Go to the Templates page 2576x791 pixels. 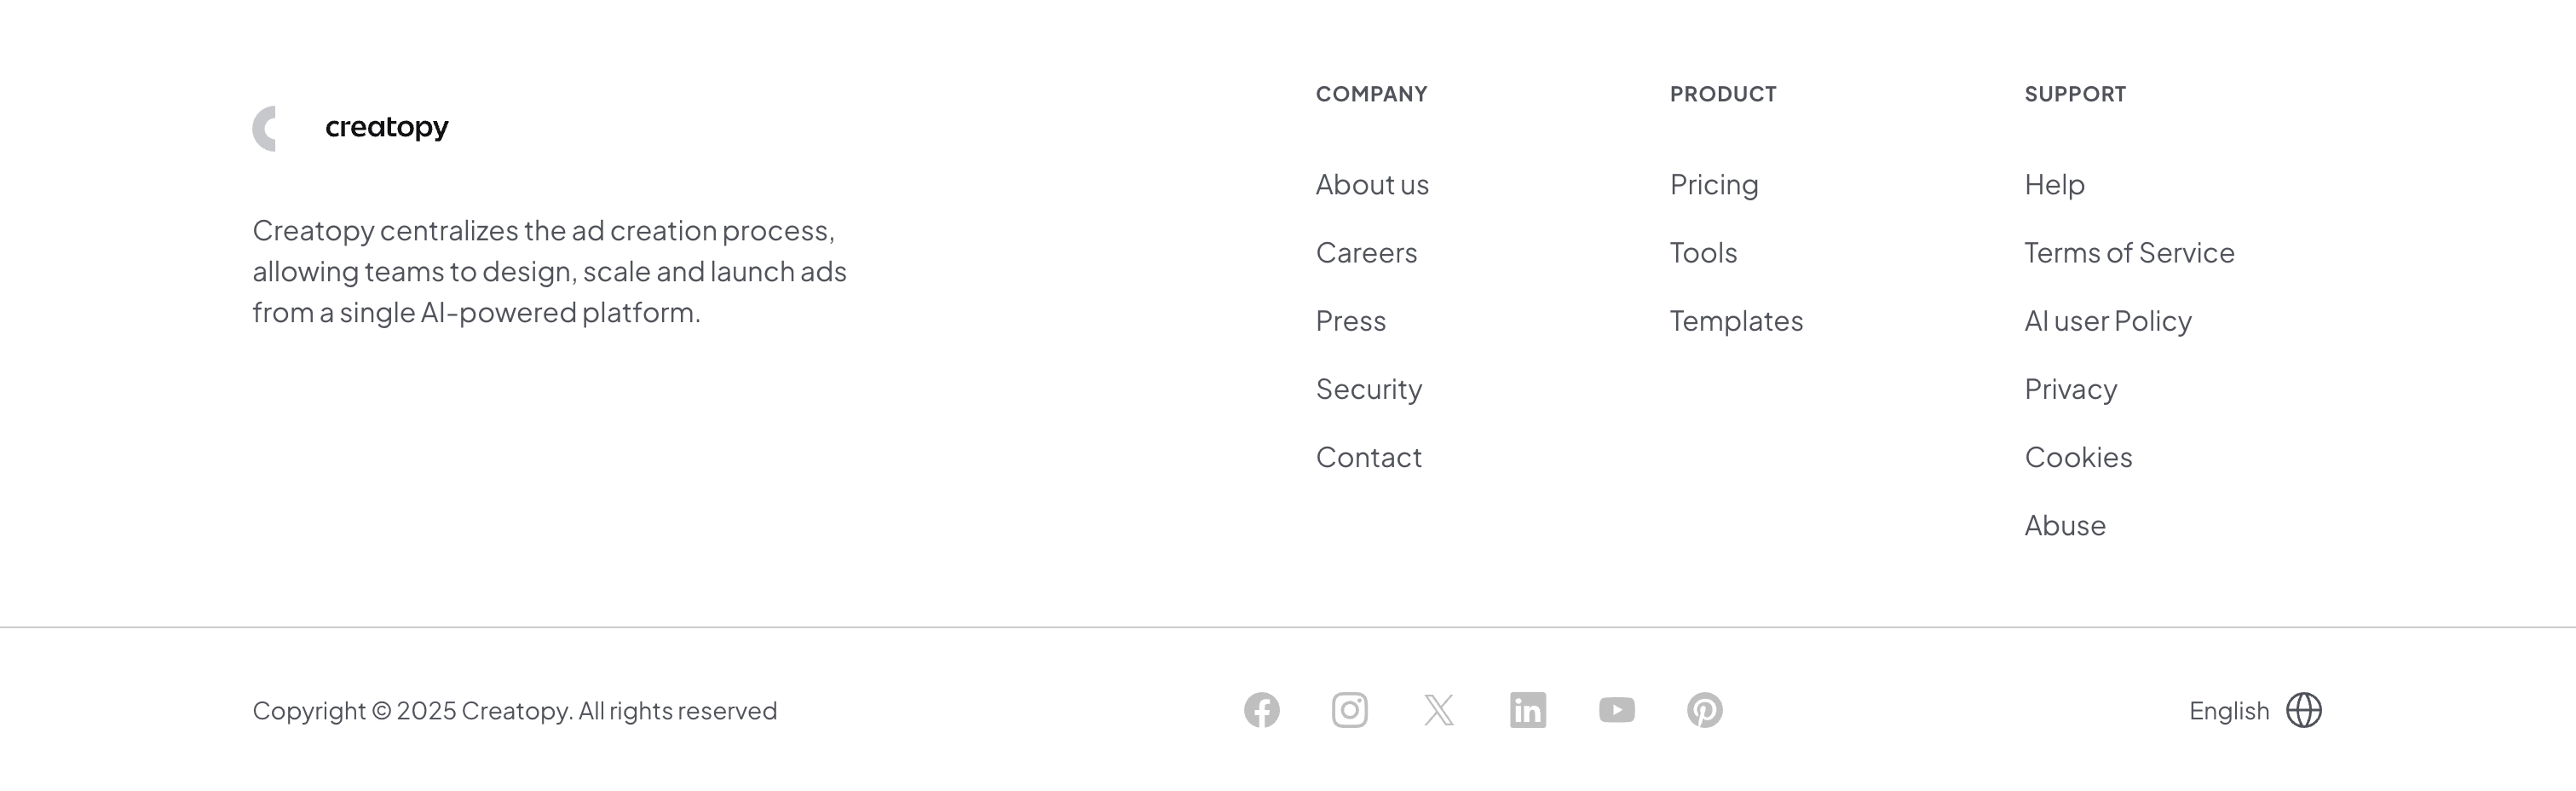[x=1736, y=321]
